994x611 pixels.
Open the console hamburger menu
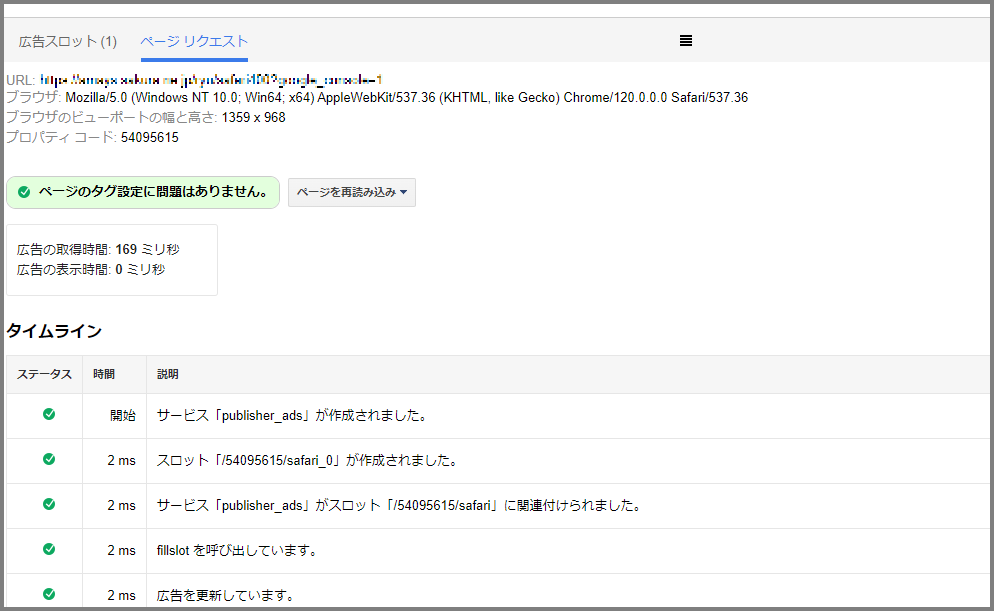point(685,40)
